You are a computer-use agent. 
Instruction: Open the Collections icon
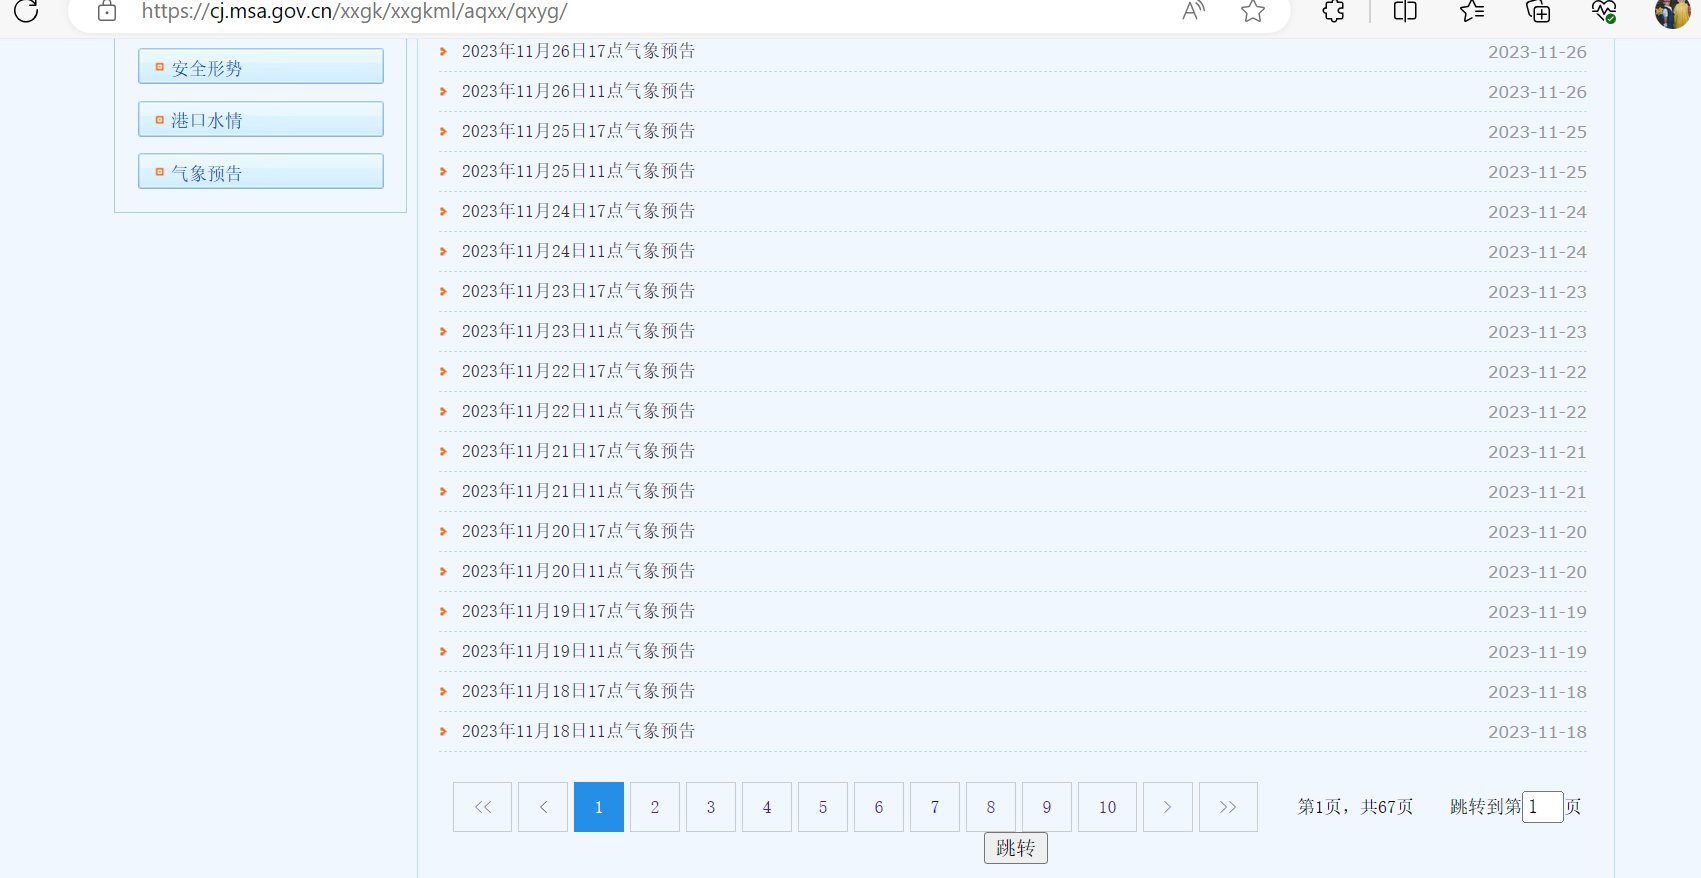1538,12
